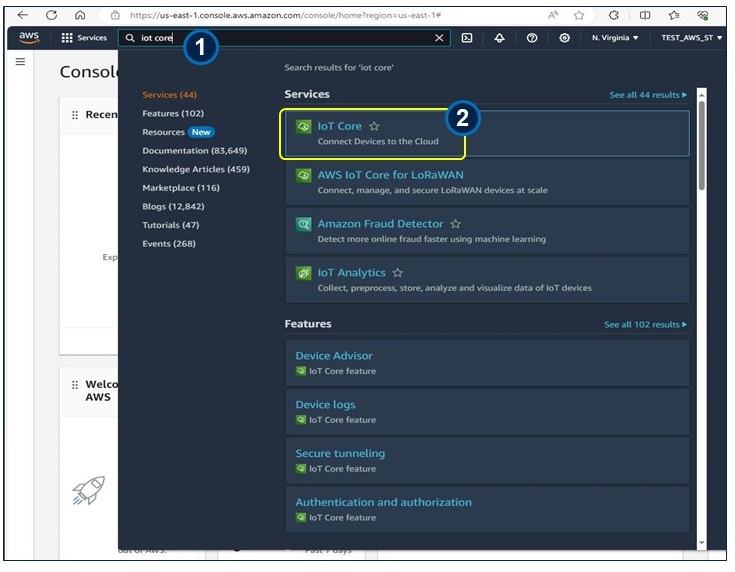Image resolution: width=735 pixels, height=572 pixels.
Task: Click scrollbar up arrow in results
Action: tap(702, 95)
